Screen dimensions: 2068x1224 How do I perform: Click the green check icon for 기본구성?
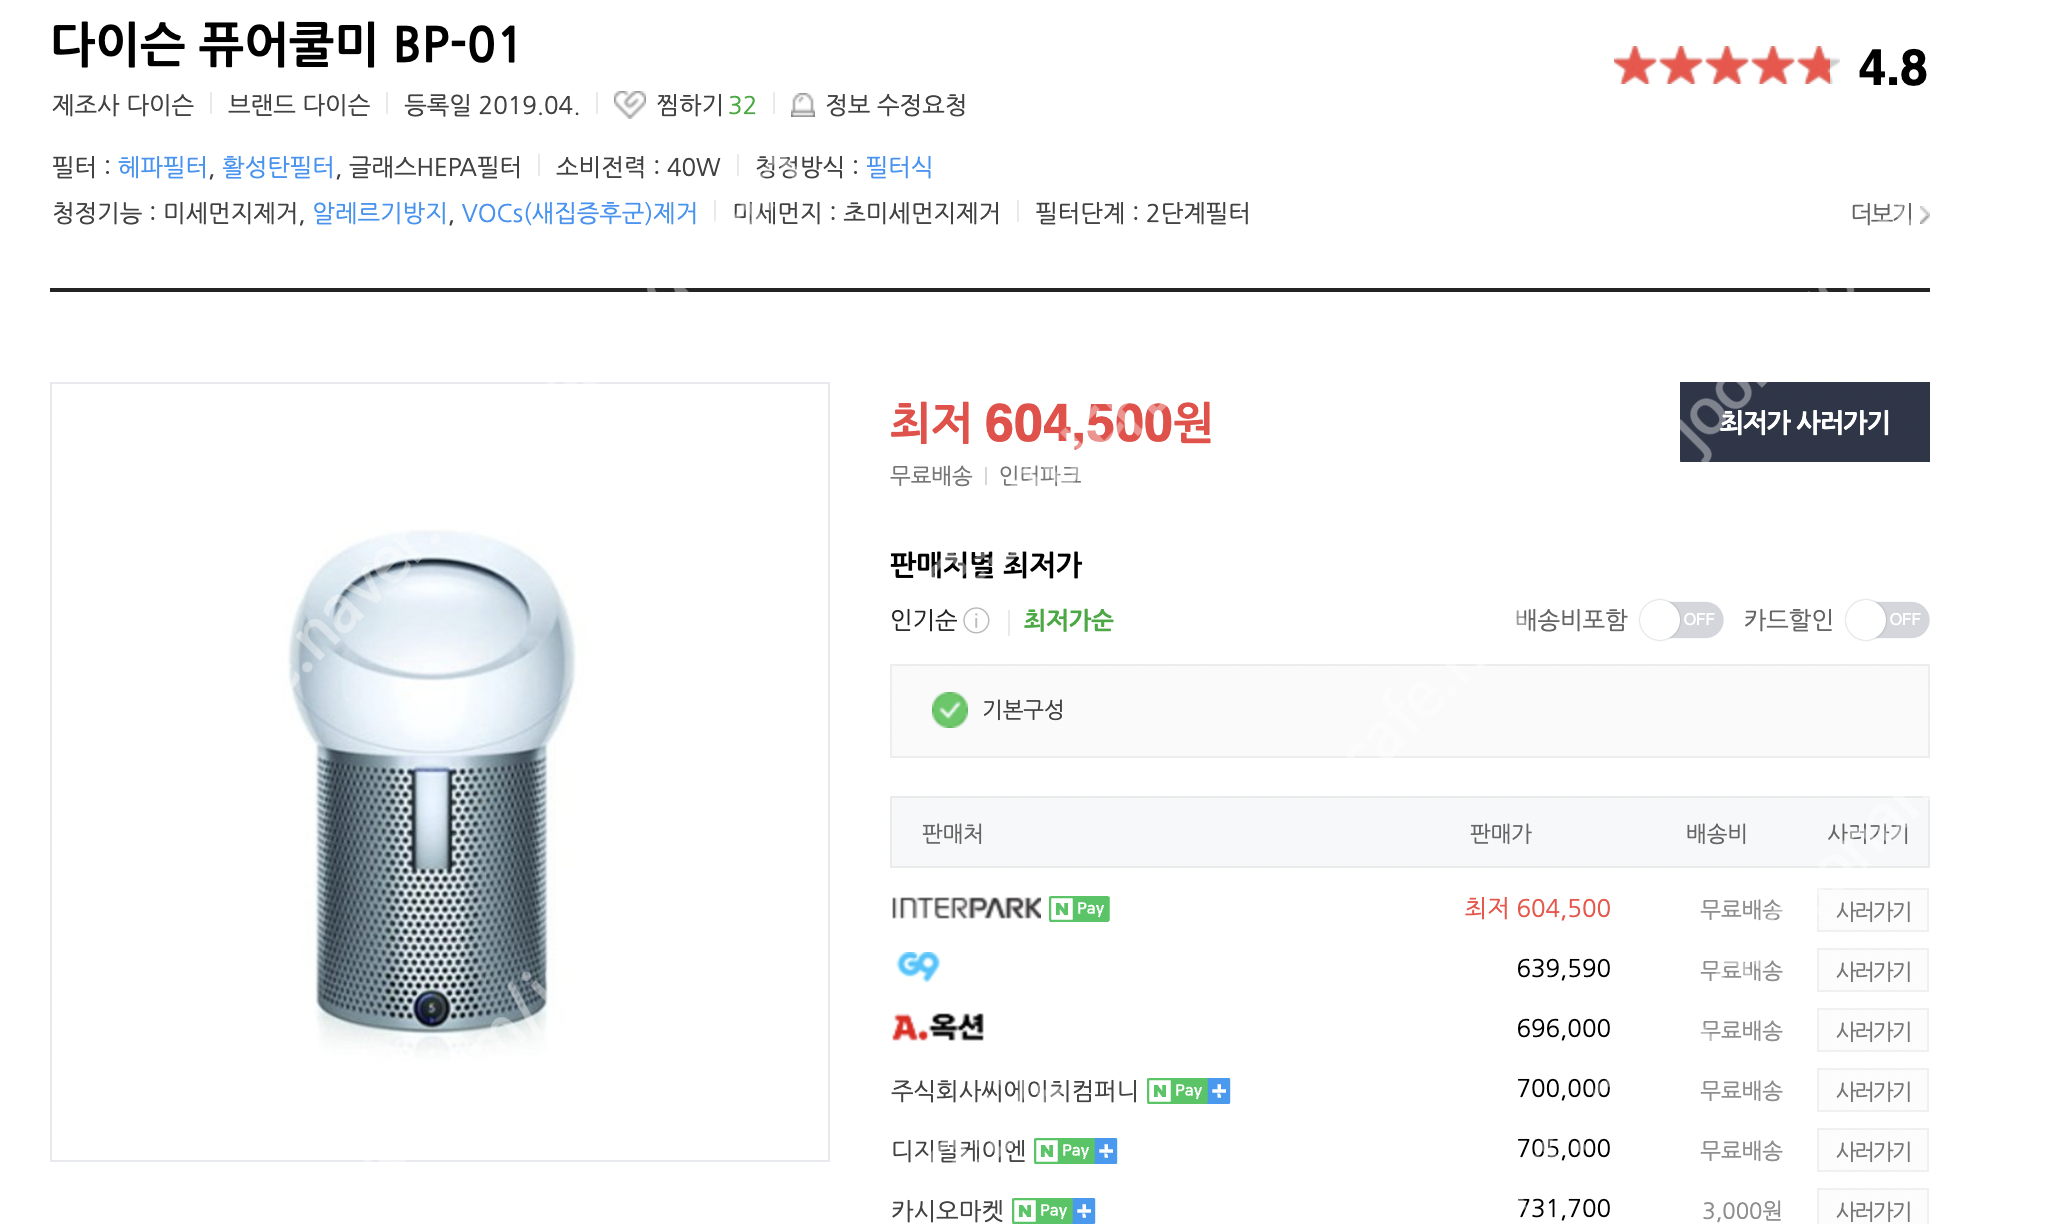pyautogui.click(x=948, y=711)
